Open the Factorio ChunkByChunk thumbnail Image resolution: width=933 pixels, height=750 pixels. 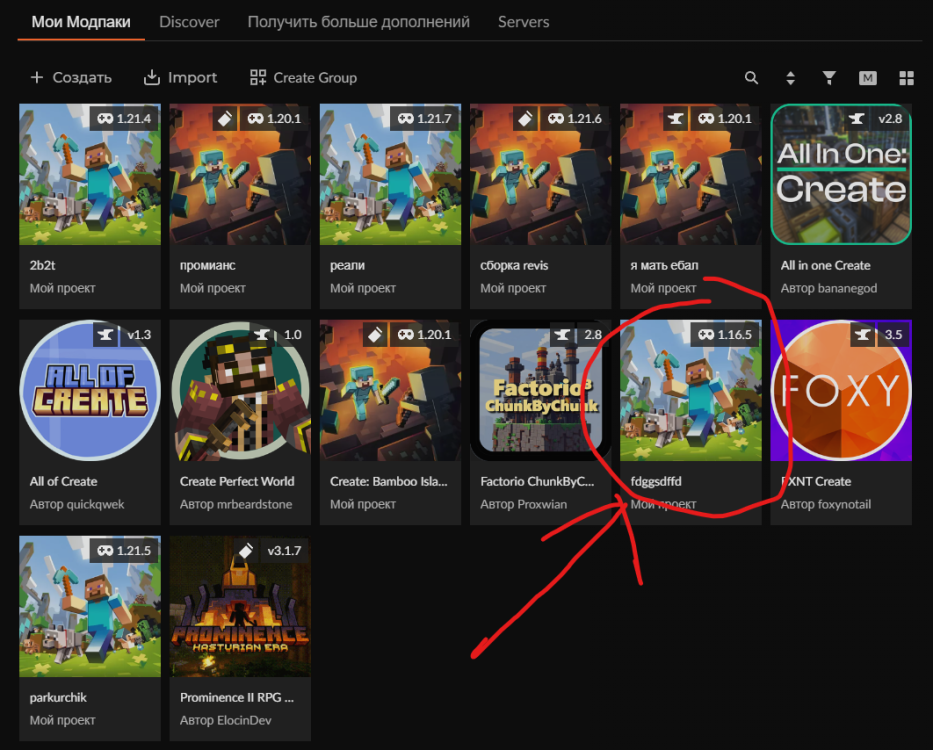541,390
